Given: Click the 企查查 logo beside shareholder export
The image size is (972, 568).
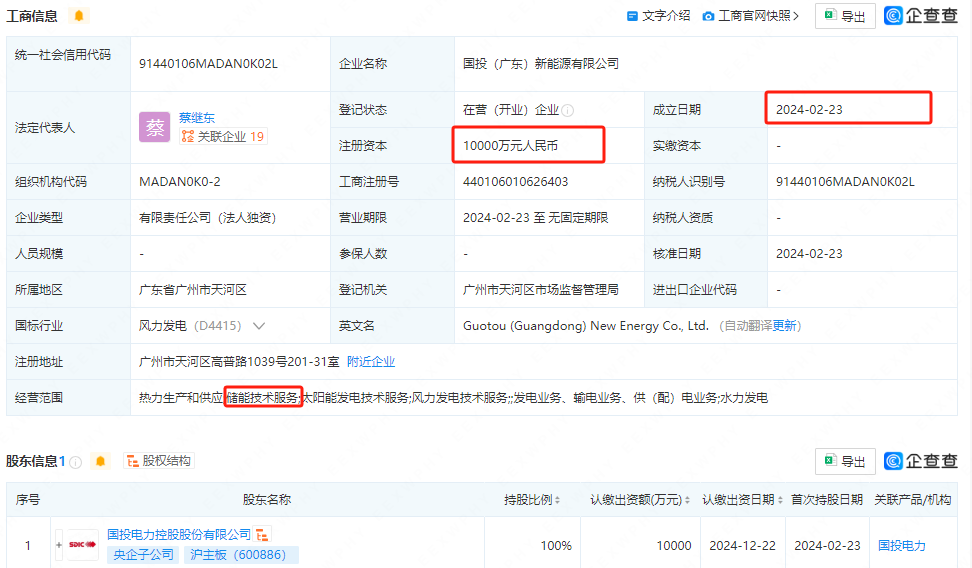Looking at the screenshot, I should click(x=921, y=461).
